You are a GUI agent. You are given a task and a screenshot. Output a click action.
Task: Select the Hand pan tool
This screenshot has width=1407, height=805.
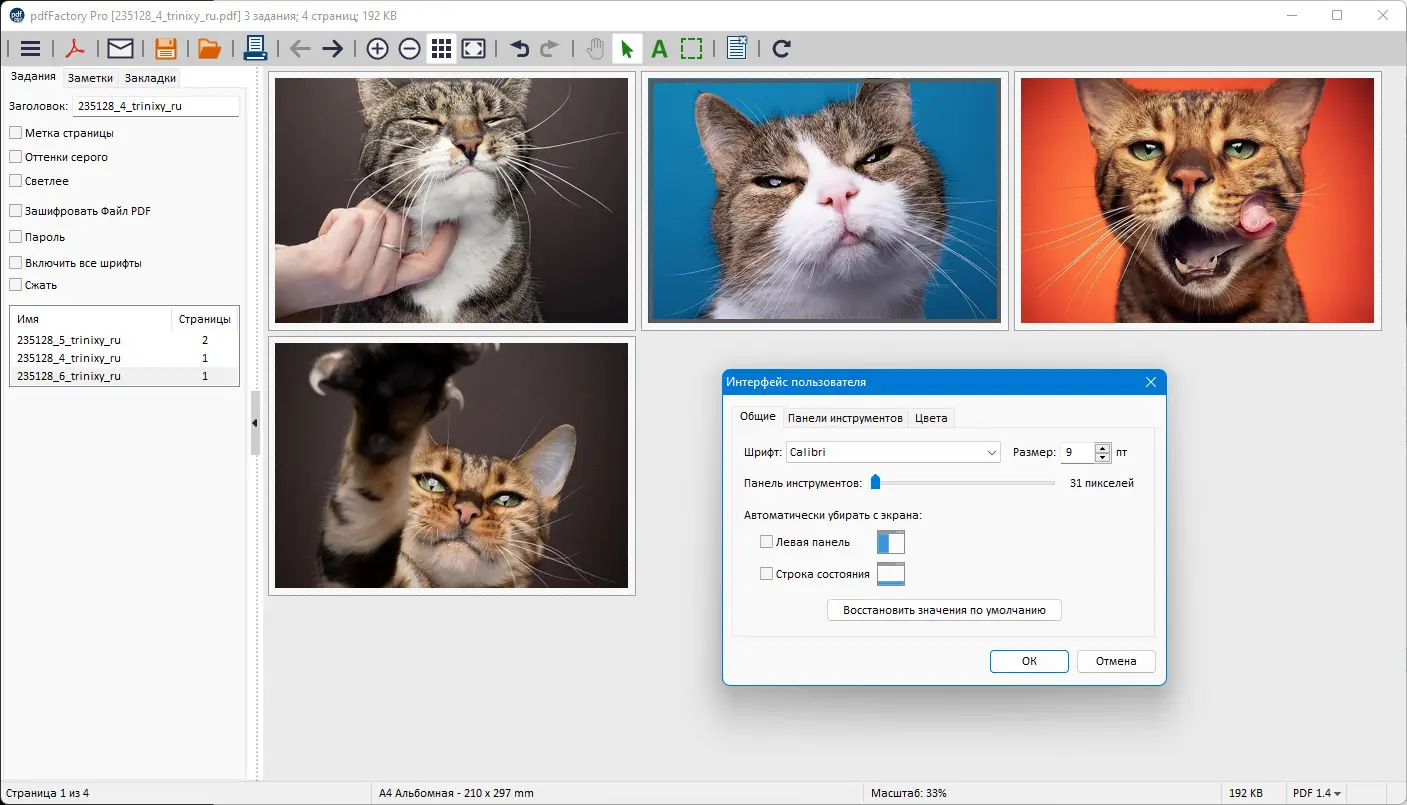pos(595,48)
